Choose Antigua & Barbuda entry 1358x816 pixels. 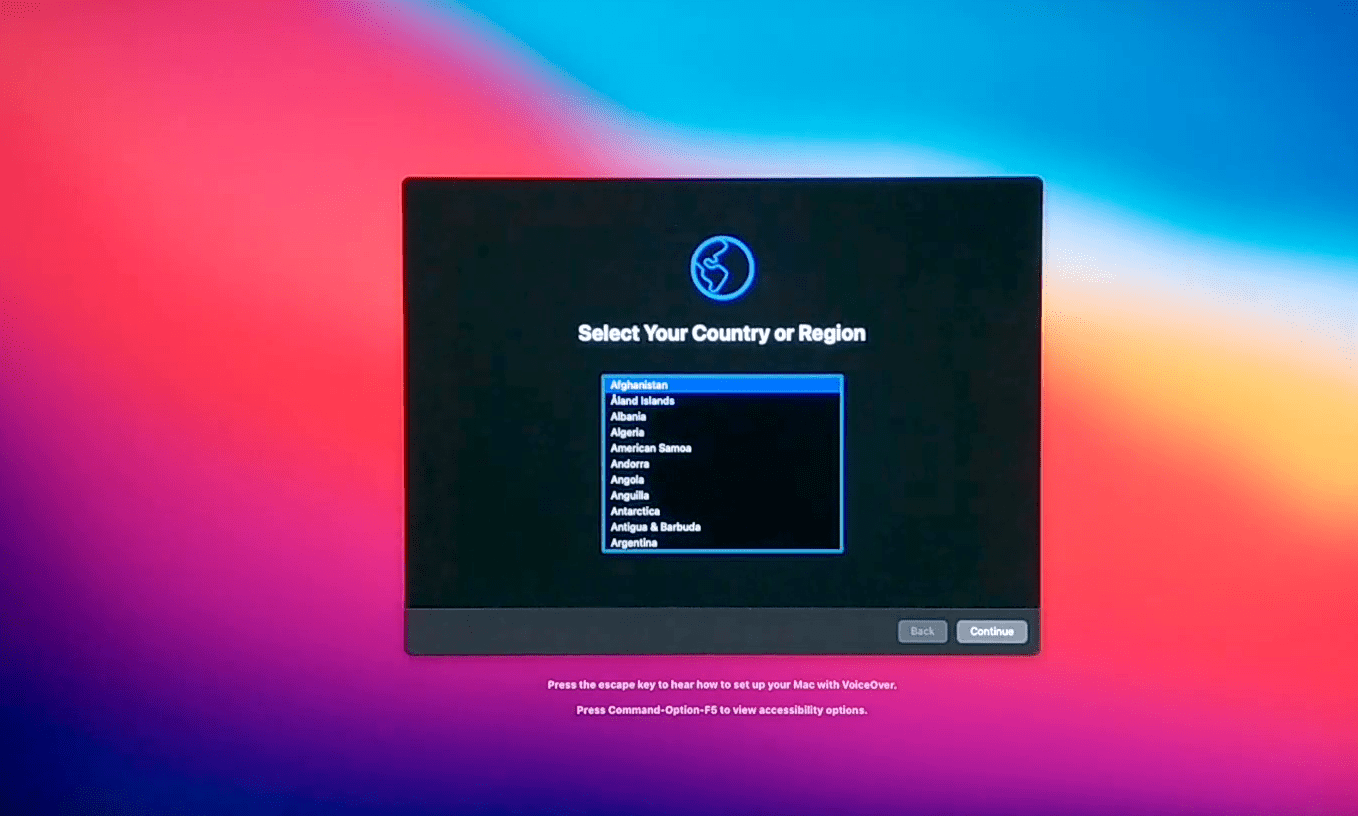656,527
